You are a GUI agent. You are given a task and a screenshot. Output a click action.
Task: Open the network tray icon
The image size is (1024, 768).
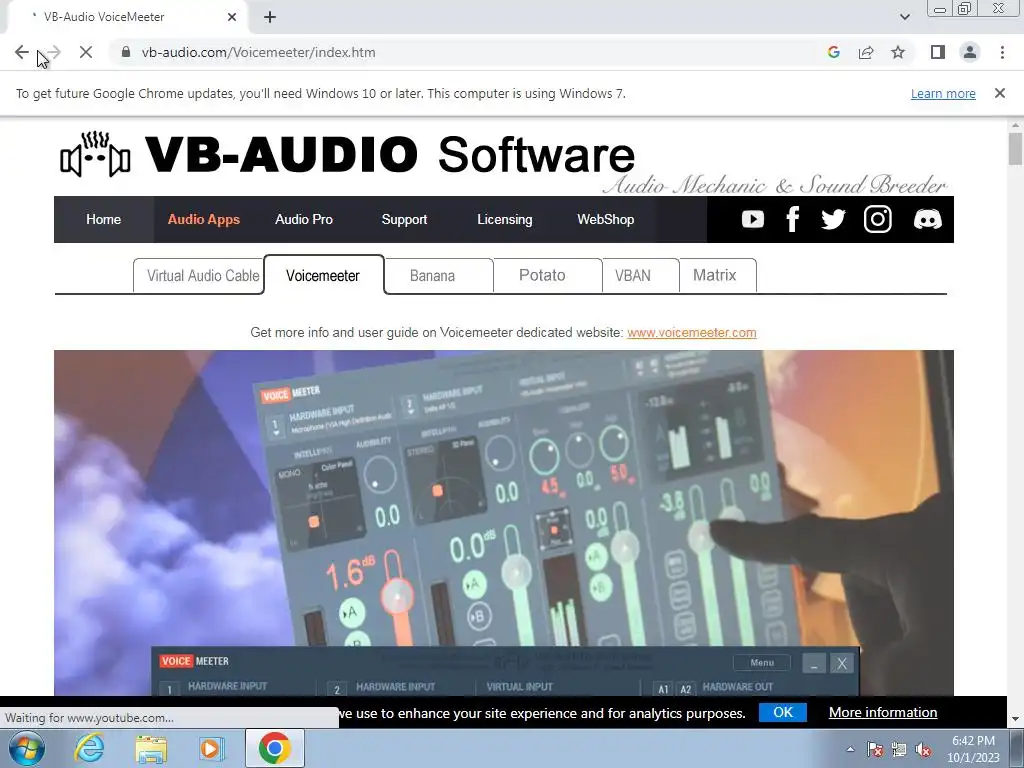899,750
